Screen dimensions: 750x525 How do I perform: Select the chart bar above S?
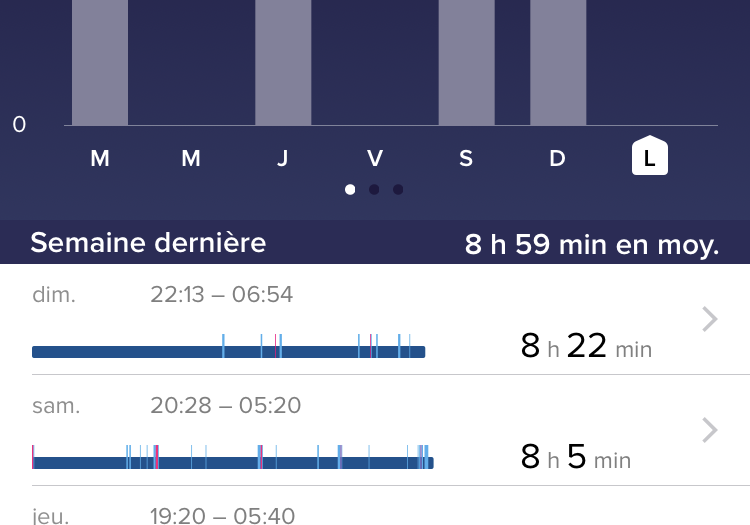[466, 62]
